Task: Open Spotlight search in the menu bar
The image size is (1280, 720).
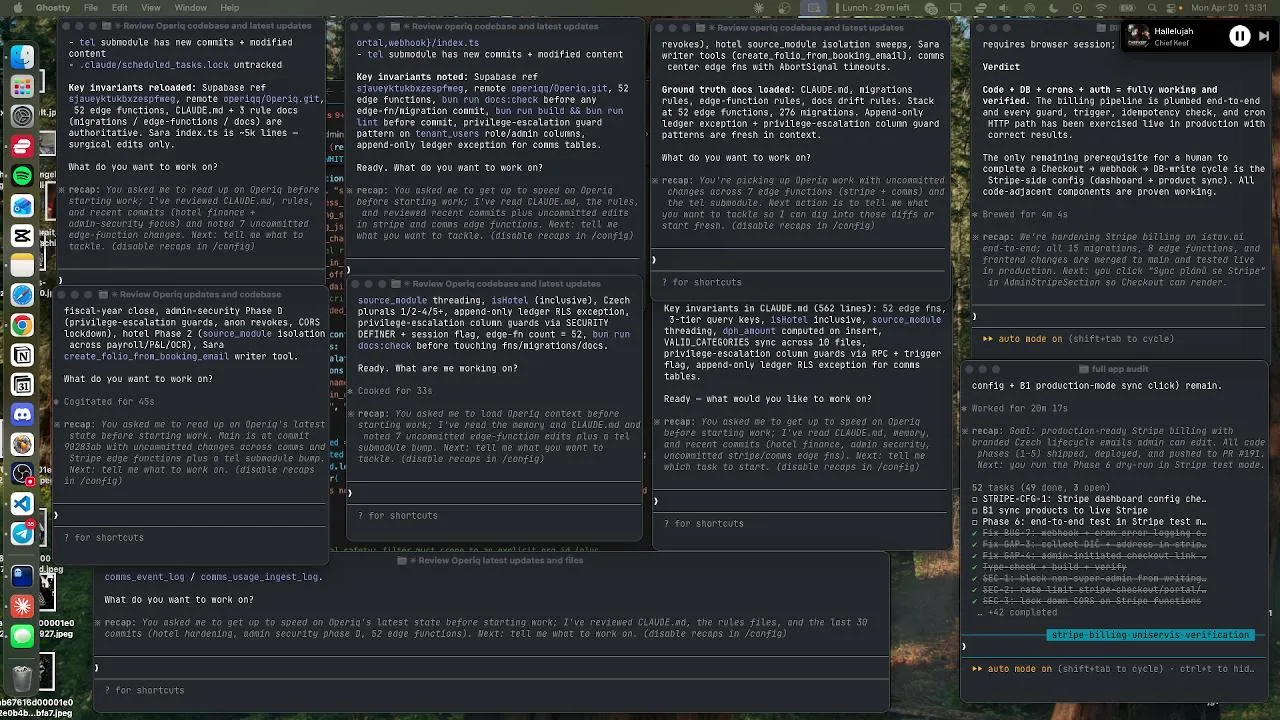Action: click(1152, 7)
